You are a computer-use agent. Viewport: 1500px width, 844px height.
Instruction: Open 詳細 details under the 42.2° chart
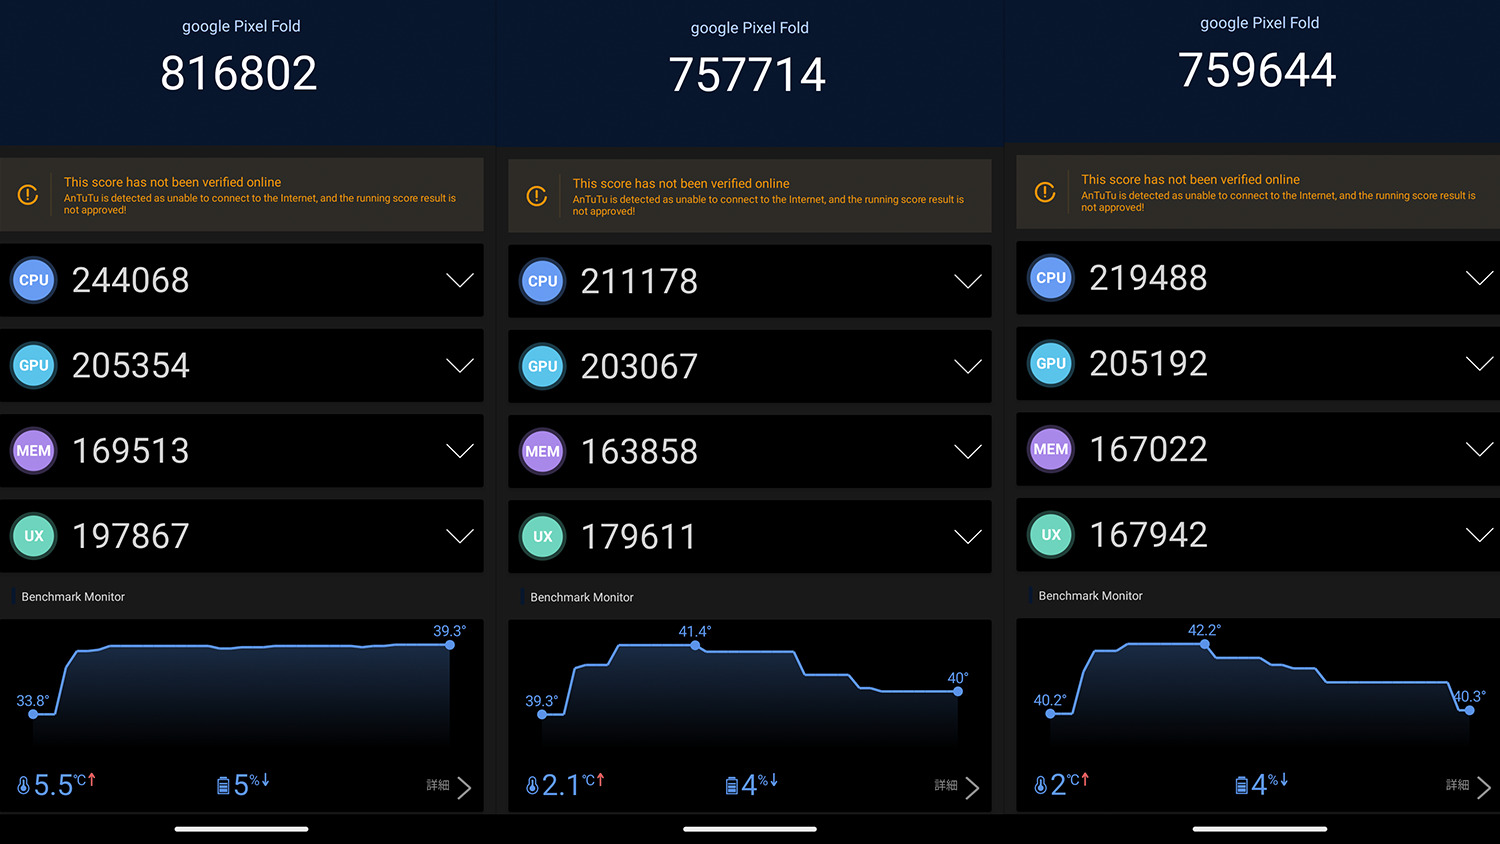click(x=1468, y=787)
